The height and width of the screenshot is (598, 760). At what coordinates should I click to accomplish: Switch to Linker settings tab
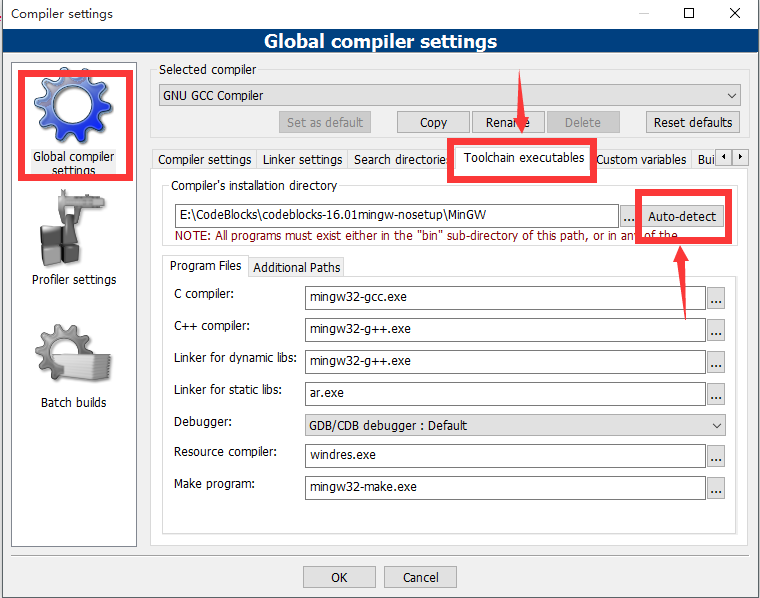click(x=302, y=160)
